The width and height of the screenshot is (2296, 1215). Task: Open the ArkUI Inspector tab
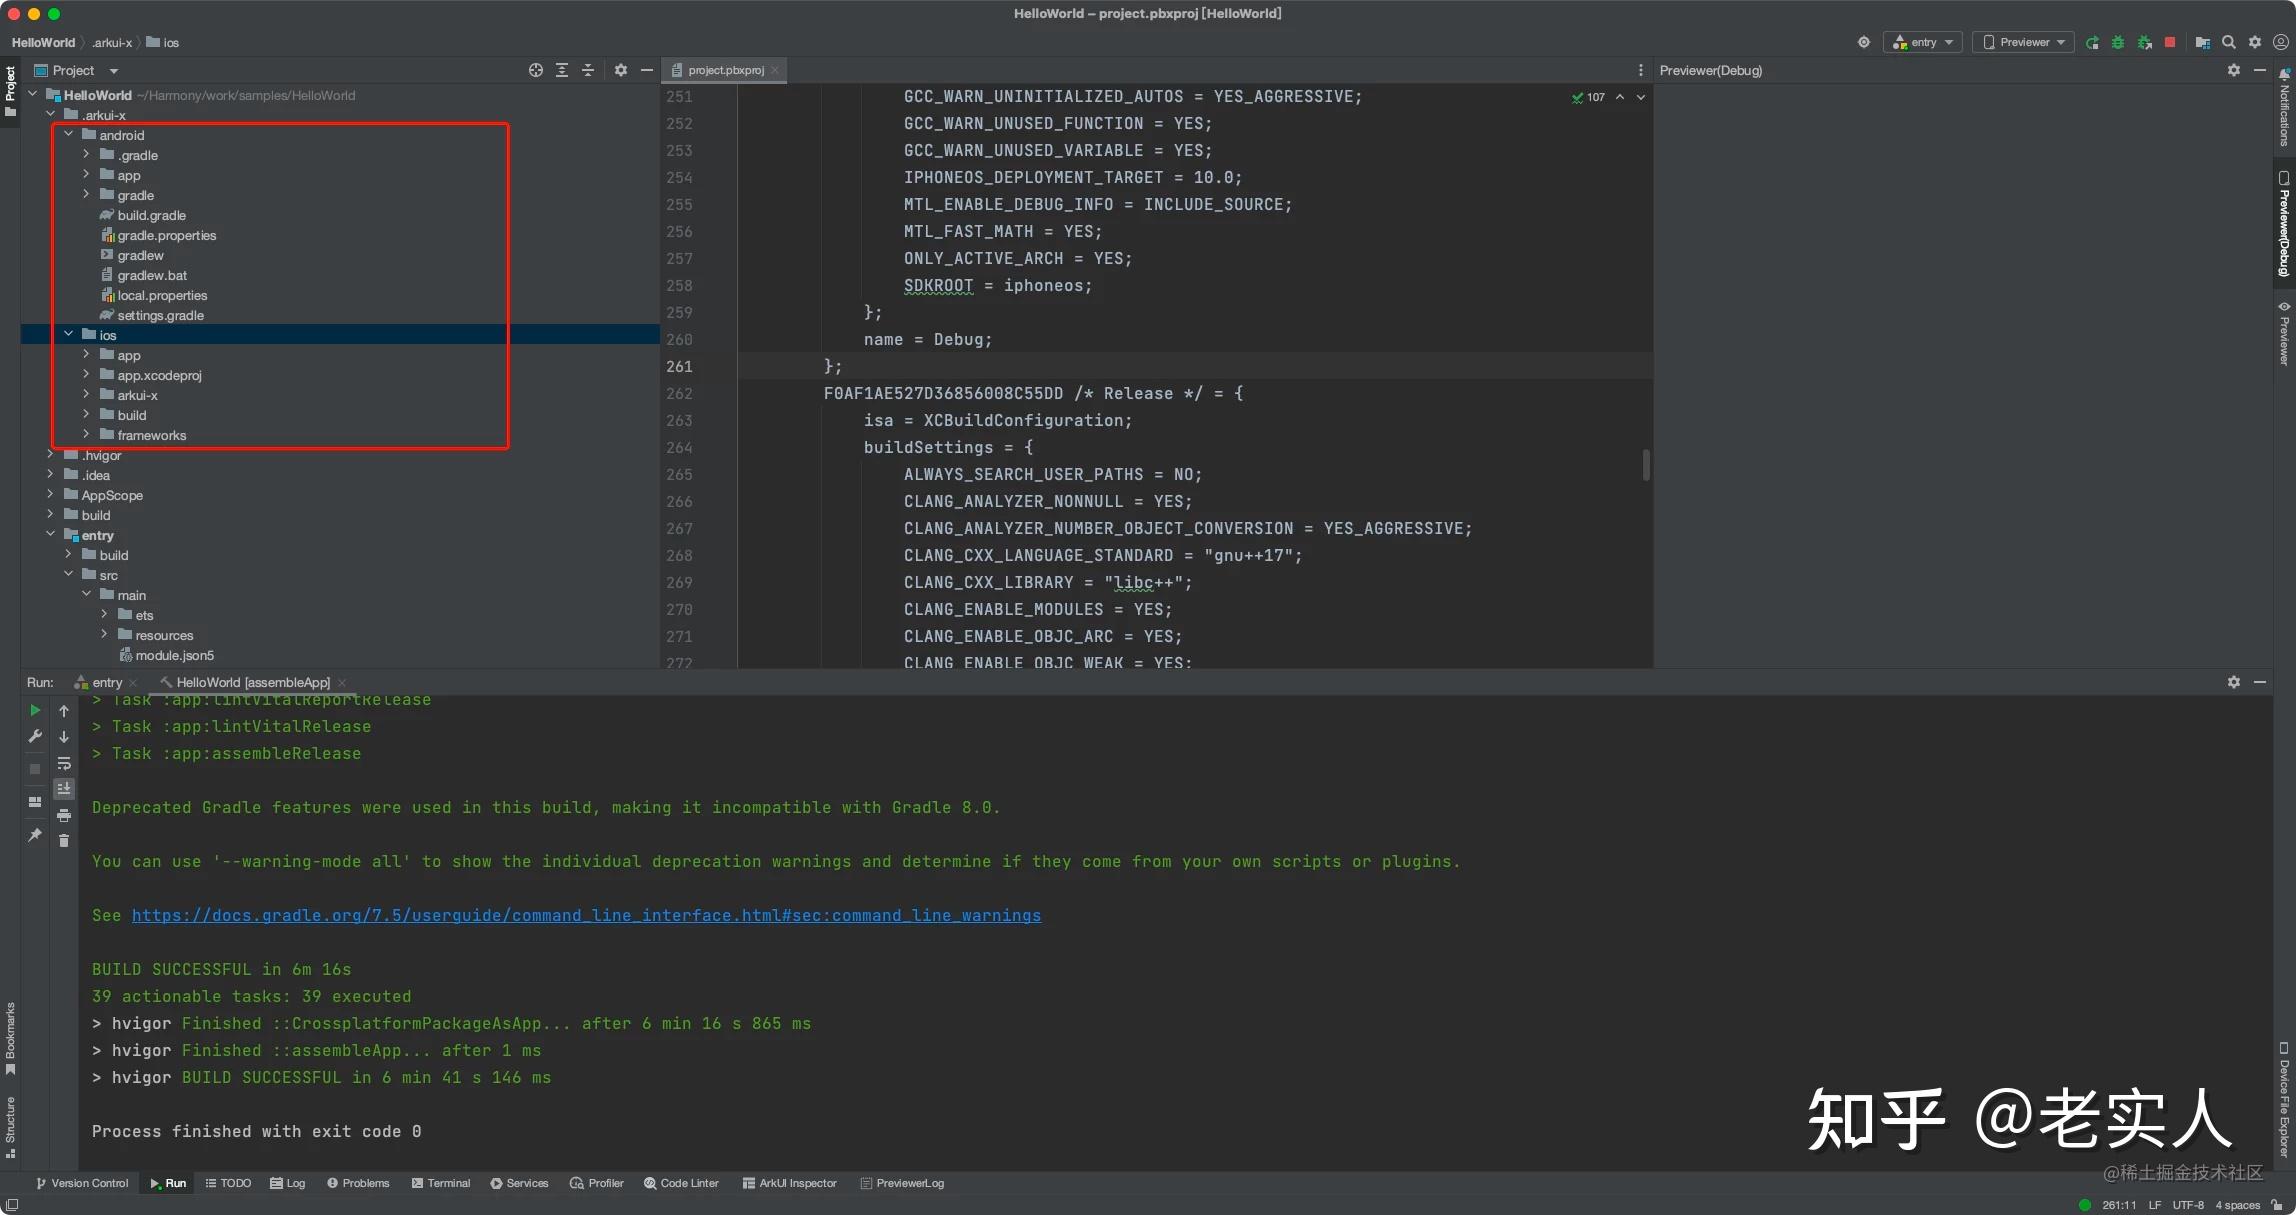point(790,1183)
